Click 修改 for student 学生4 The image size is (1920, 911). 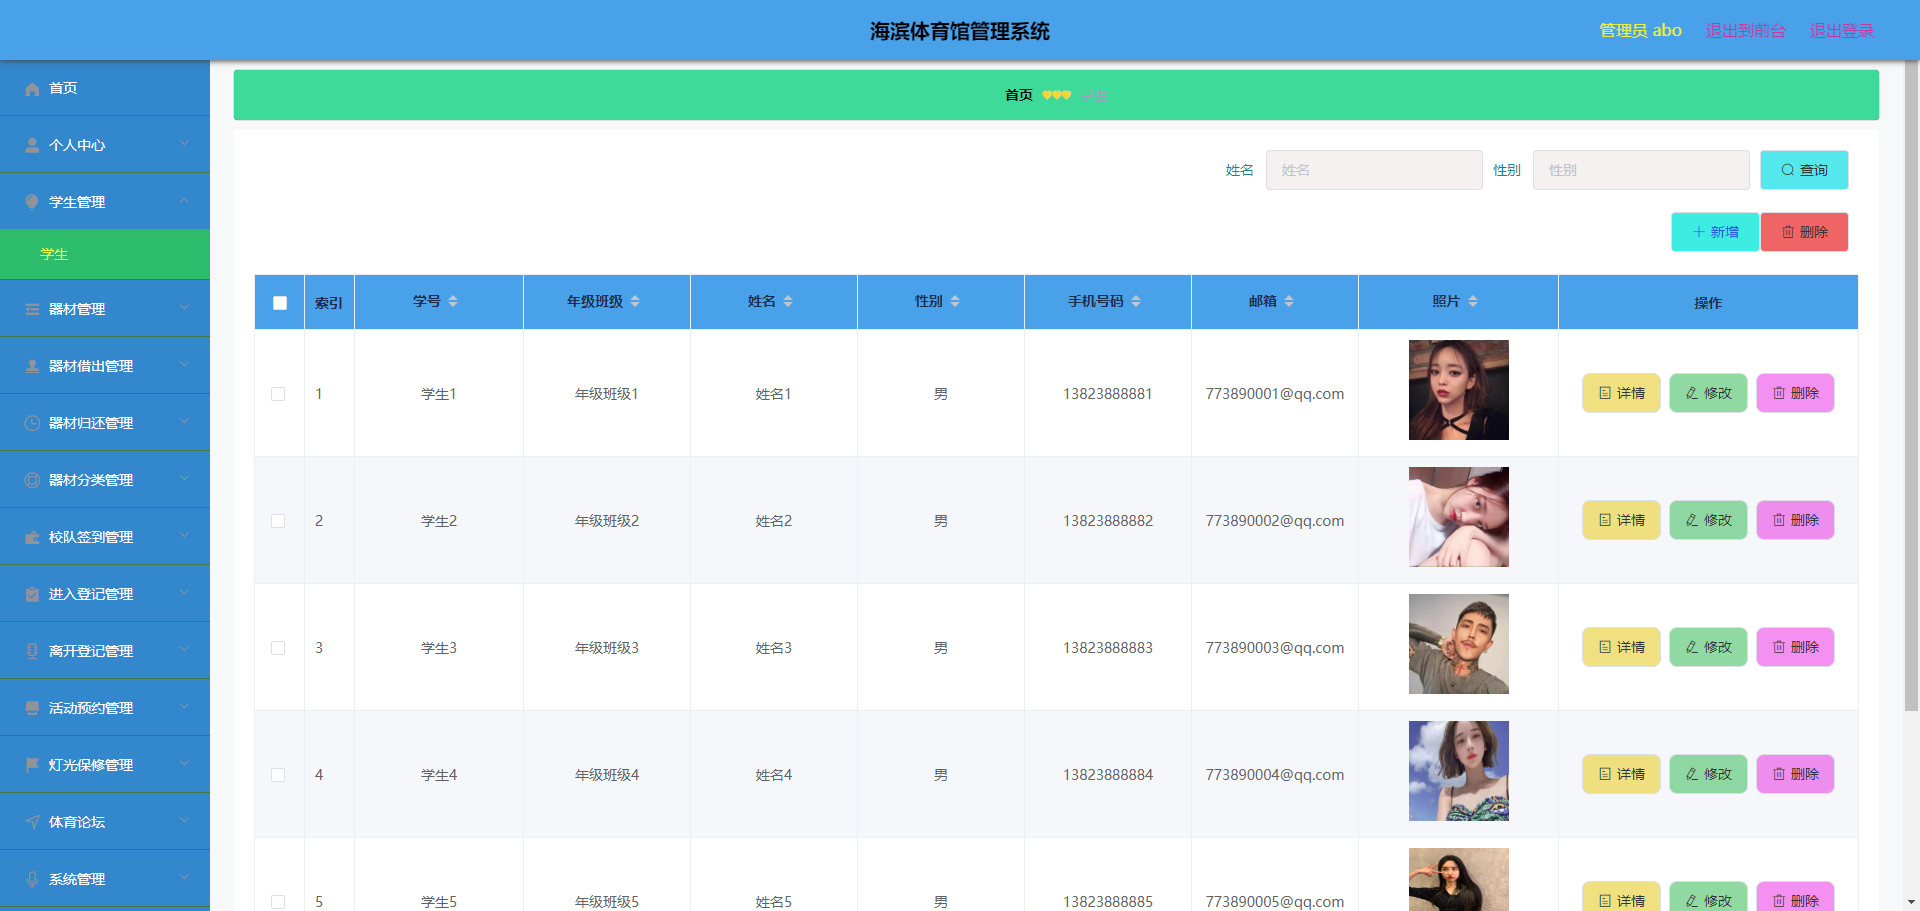coord(1708,774)
